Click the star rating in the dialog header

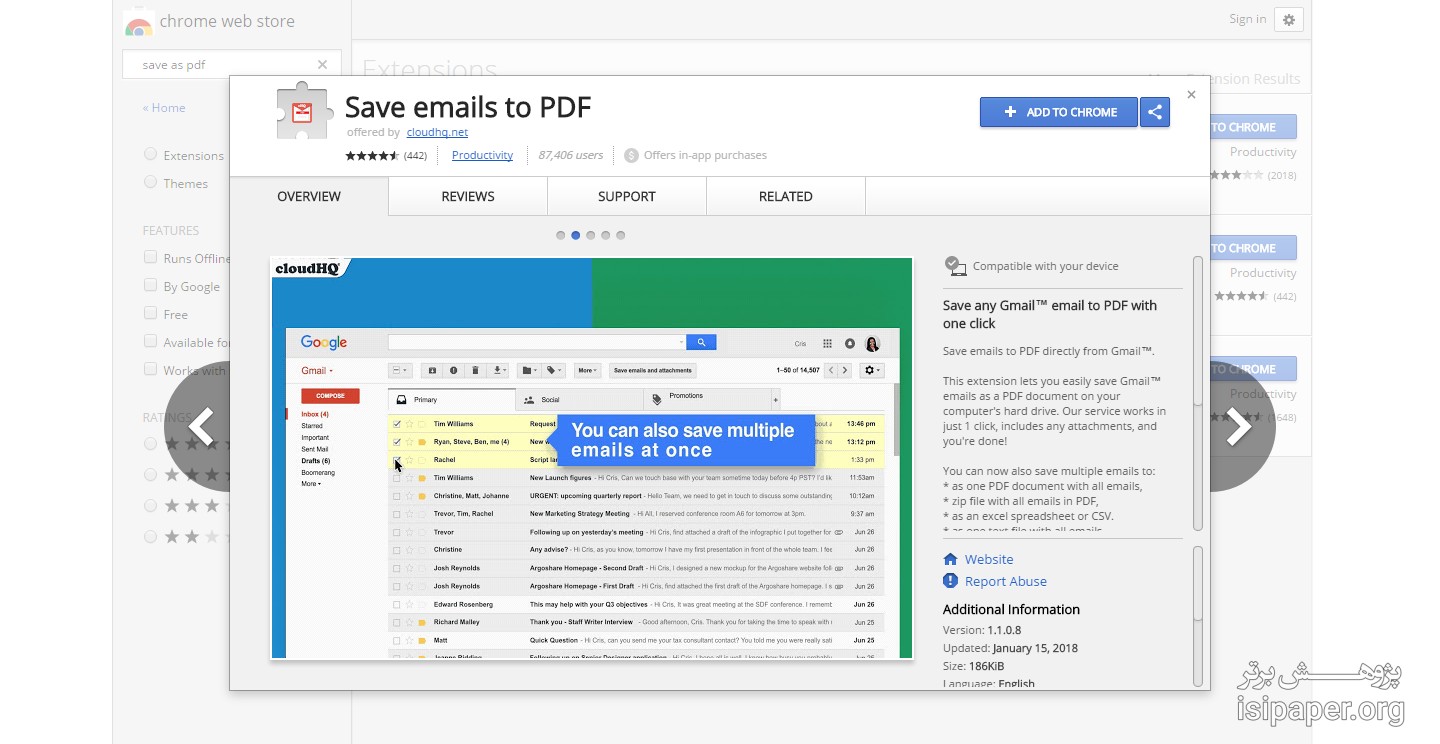[372, 155]
